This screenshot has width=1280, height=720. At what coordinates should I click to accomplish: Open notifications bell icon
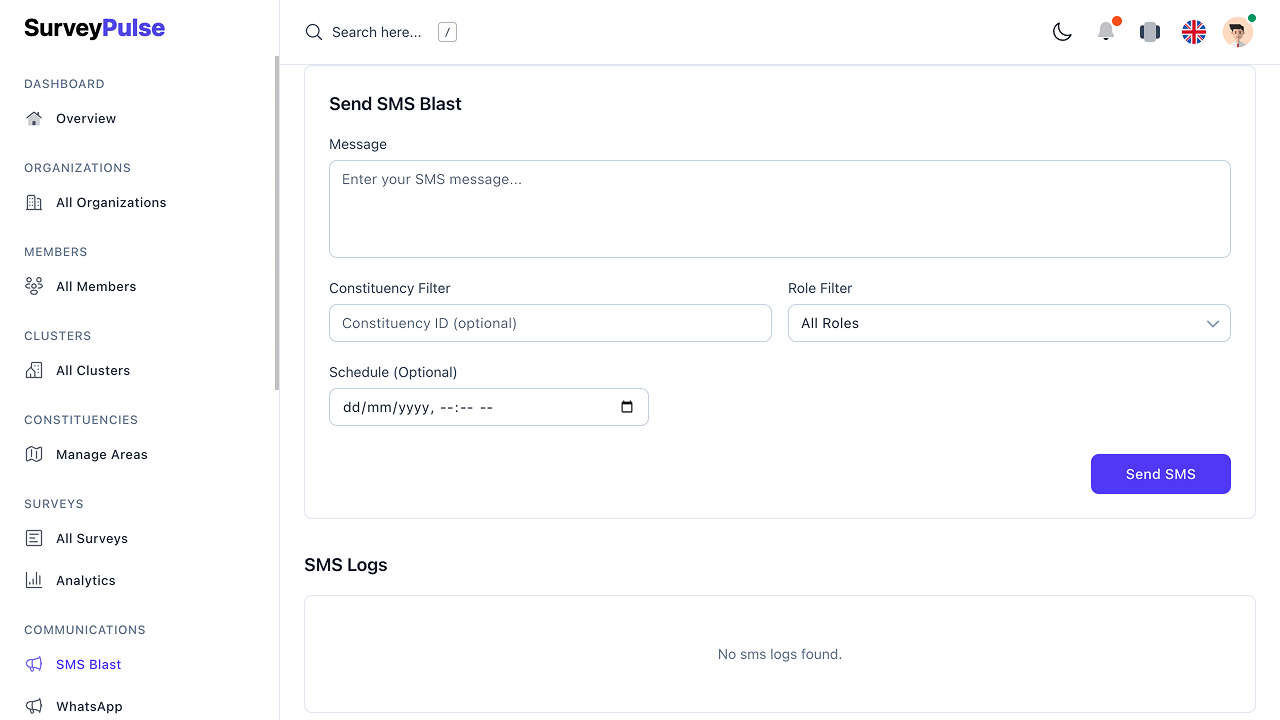click(x=1106, y=32)
